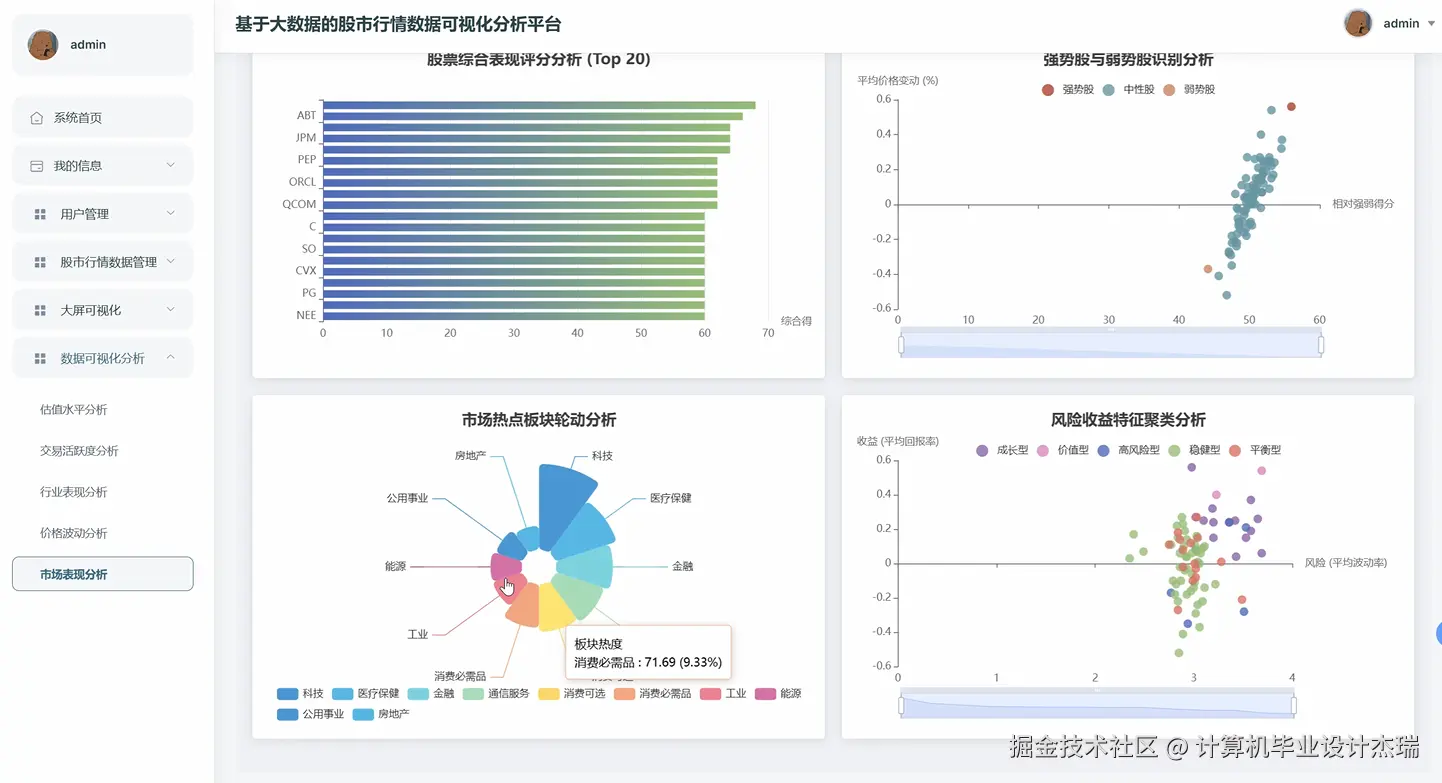1442x783 pixels.
Task: Toggle the 高风险型 cluster legend
Action: [x=1129, y=451]
